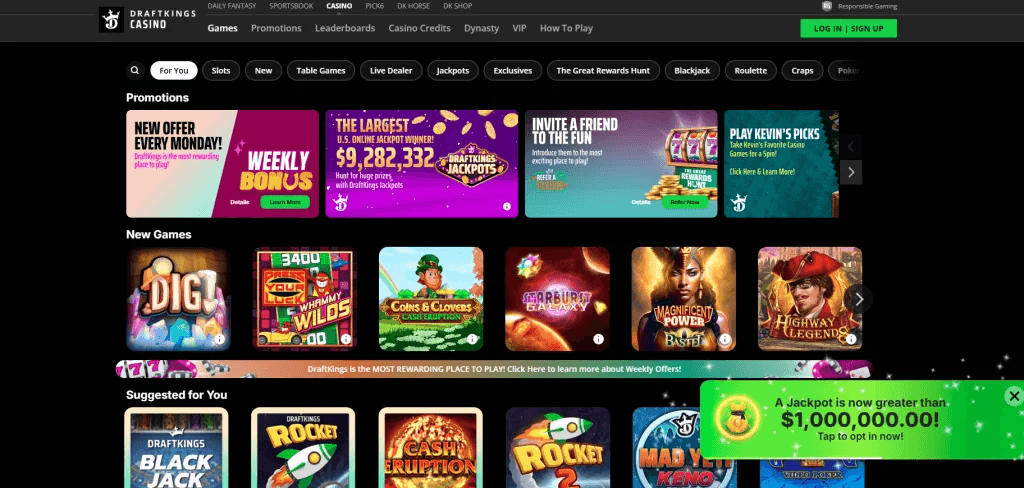This screenshot has width=1024, height=488.
Task: Open the VIP nav item
Action: click(519, 28)
